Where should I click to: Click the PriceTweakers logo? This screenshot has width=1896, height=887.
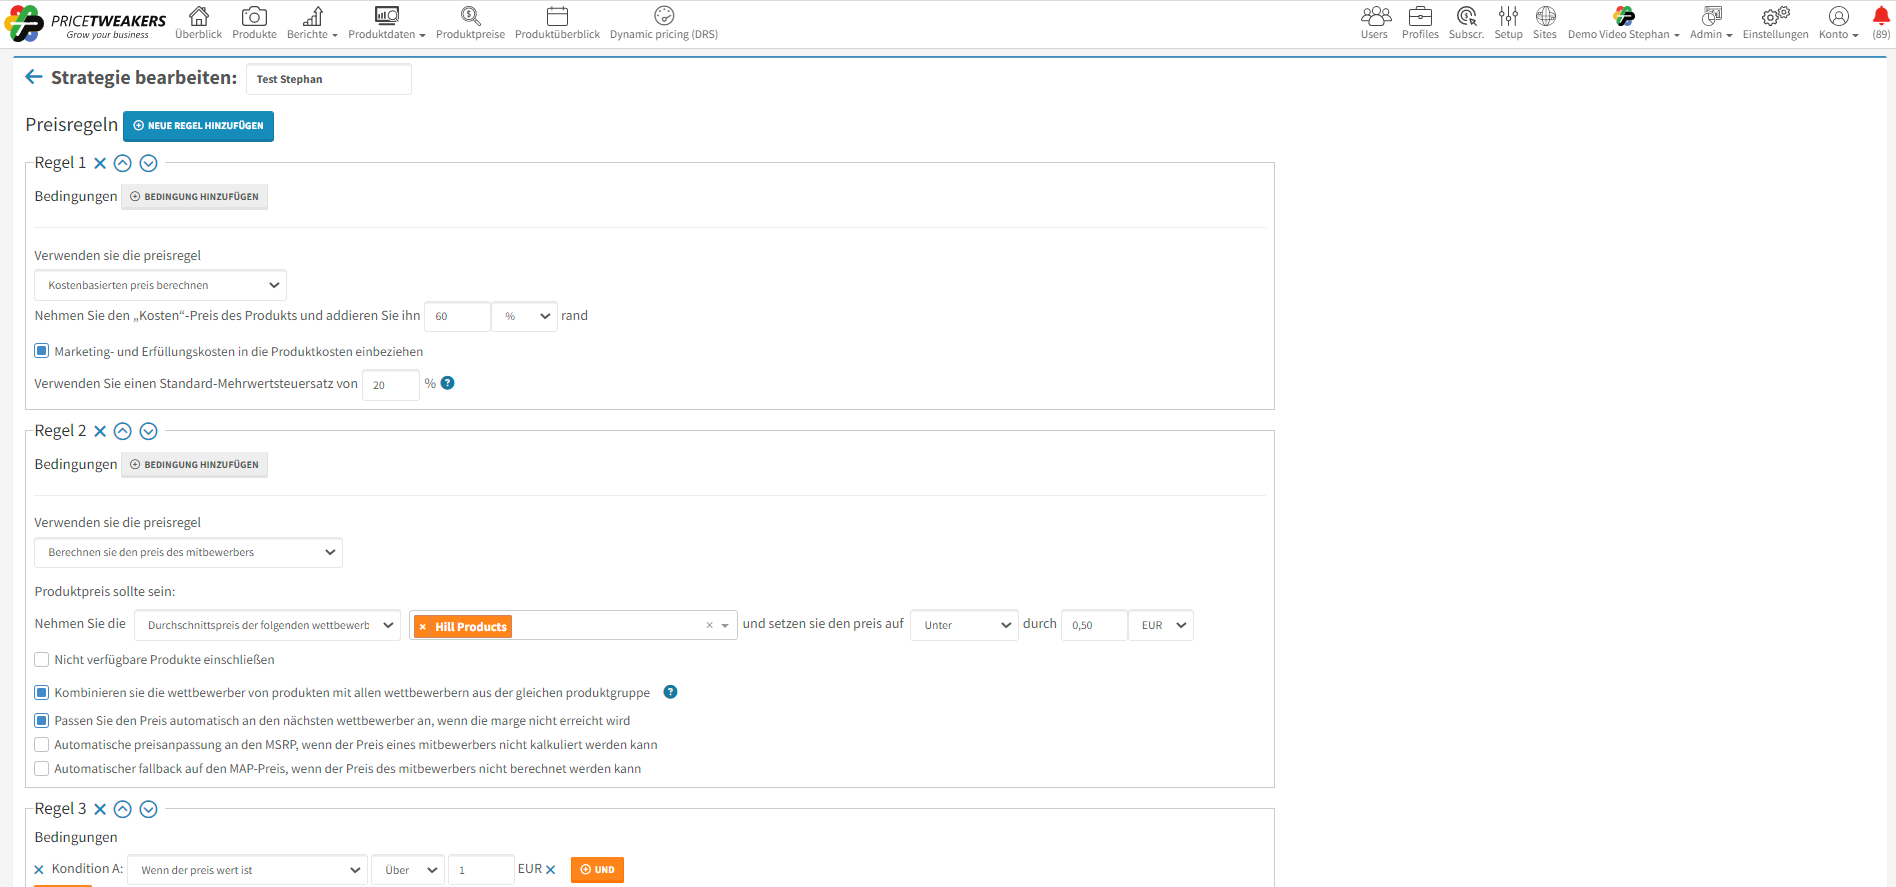click(86, 23)
